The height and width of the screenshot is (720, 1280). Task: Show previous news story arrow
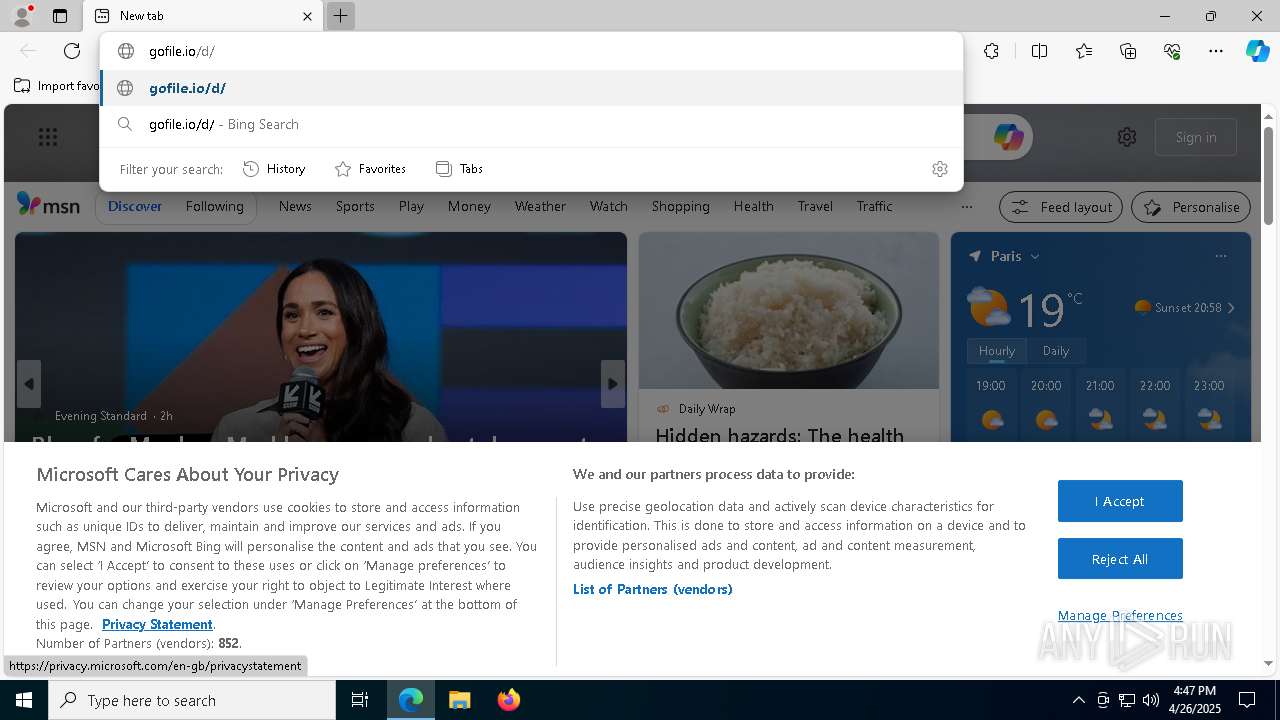pos(29,384)
